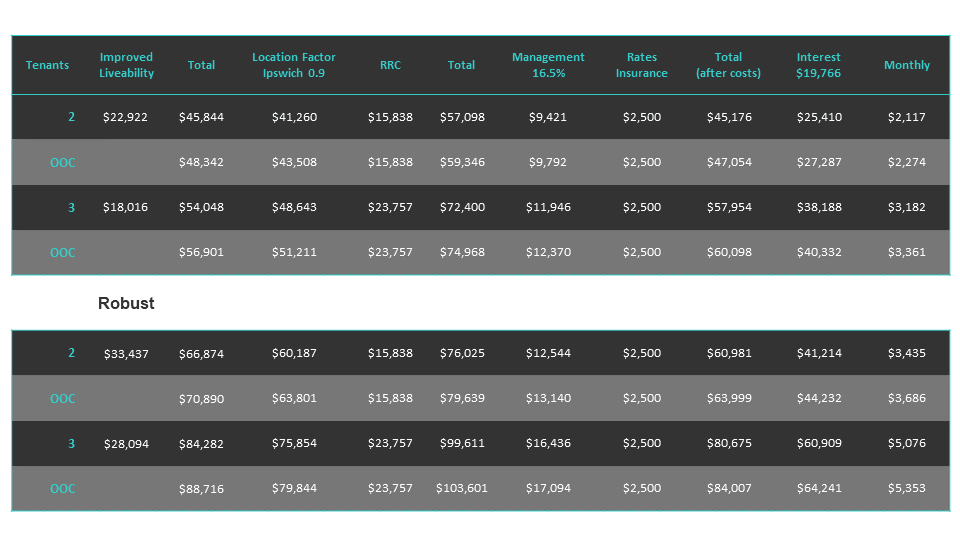Click the $2,117 monthly value
This screenshot has height=540, width=960.
coord(907,117)
